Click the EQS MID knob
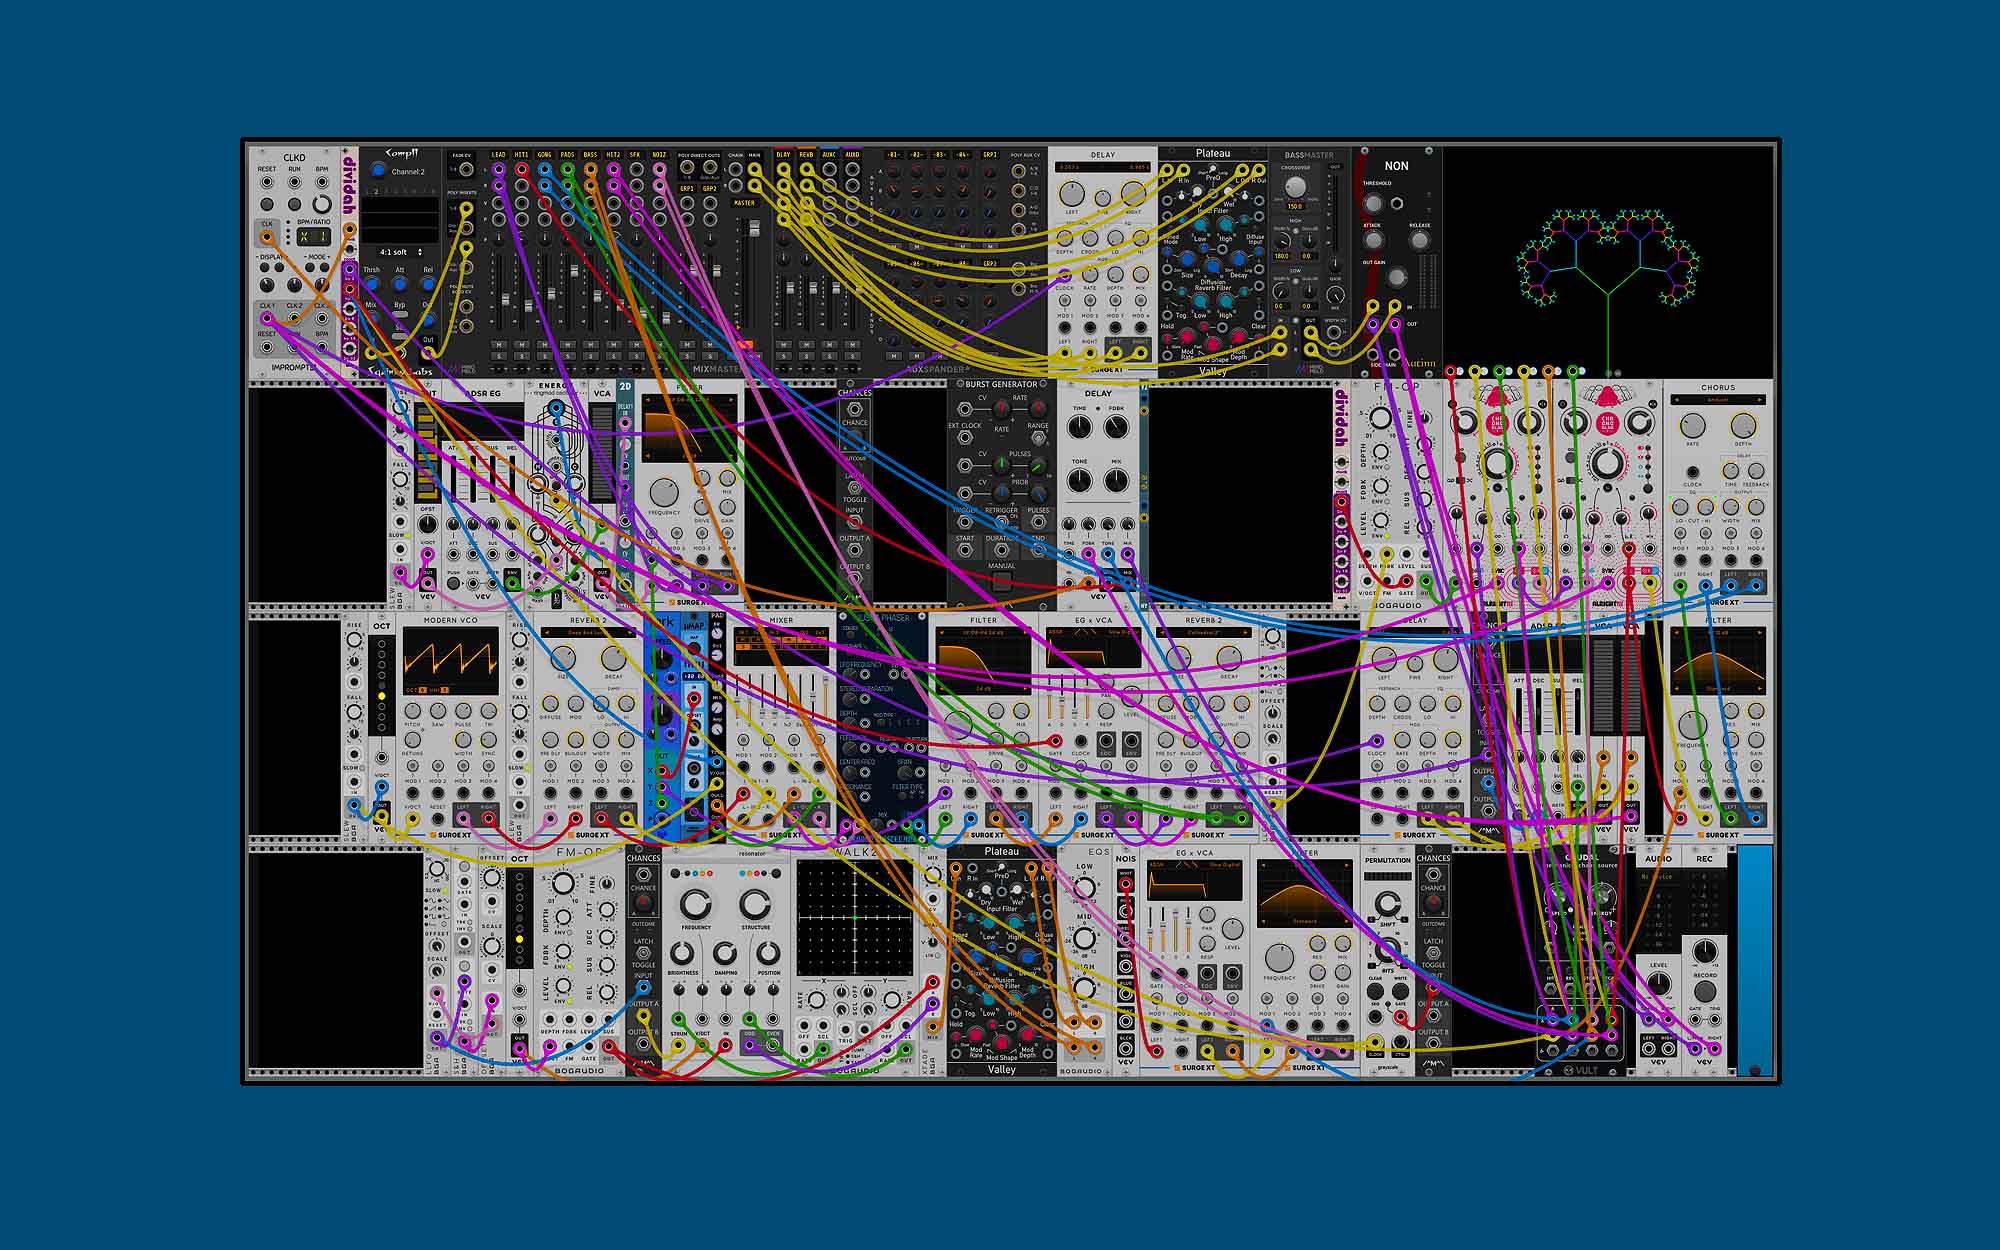The image size is (2000, 1250). pyautogui.click(x=1084, y=939)
